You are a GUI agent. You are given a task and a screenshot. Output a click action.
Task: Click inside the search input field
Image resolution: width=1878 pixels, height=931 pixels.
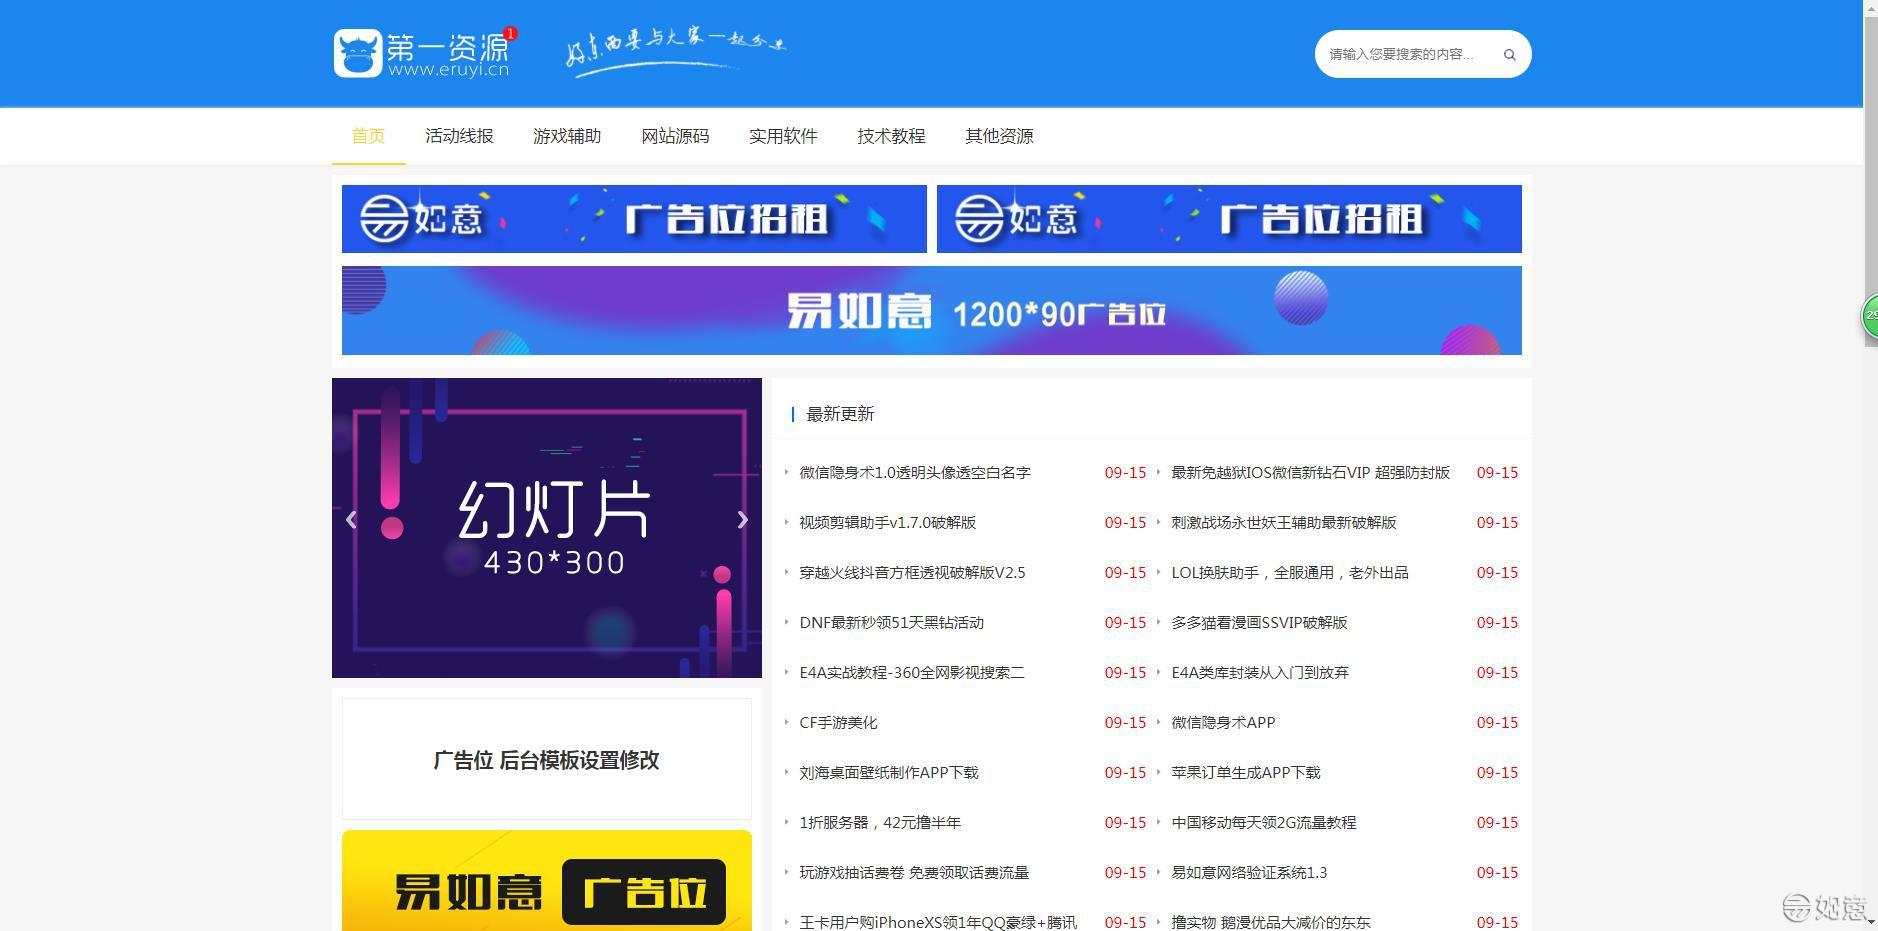point(1410,54)
